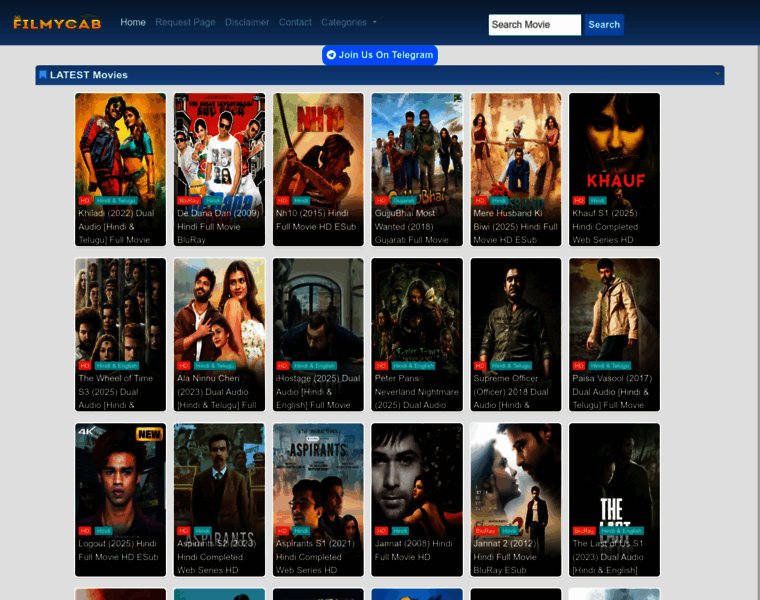This screenshot has width=760, height=600.
Task: Click Paisa Vasool Dual Audio title text
Action: pos(612,392)
